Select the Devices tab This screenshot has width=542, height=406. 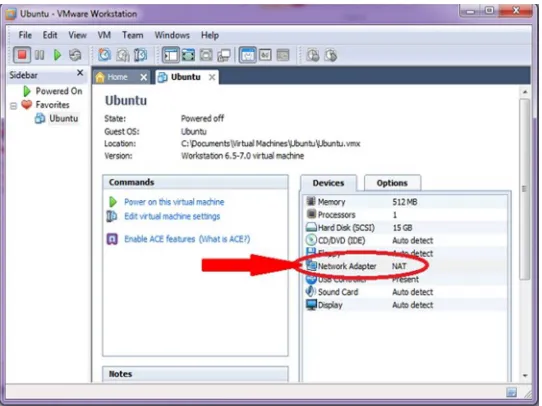(x=328, y=183)
